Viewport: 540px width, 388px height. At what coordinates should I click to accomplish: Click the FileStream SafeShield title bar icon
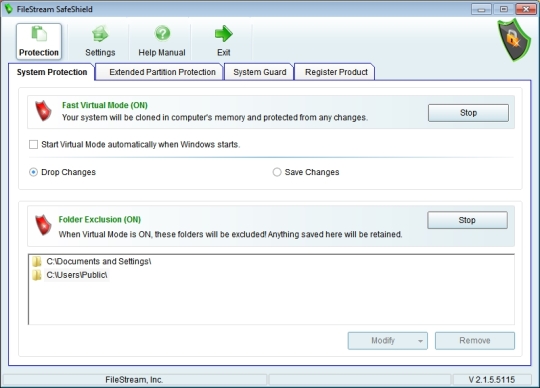point(9,9)
